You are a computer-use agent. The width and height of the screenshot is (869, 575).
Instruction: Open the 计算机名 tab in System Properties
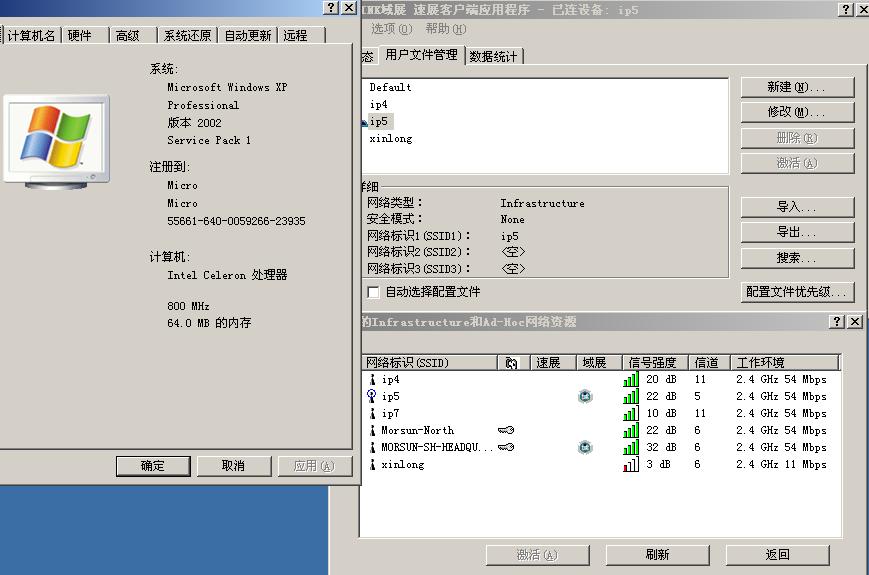point(32,35)
